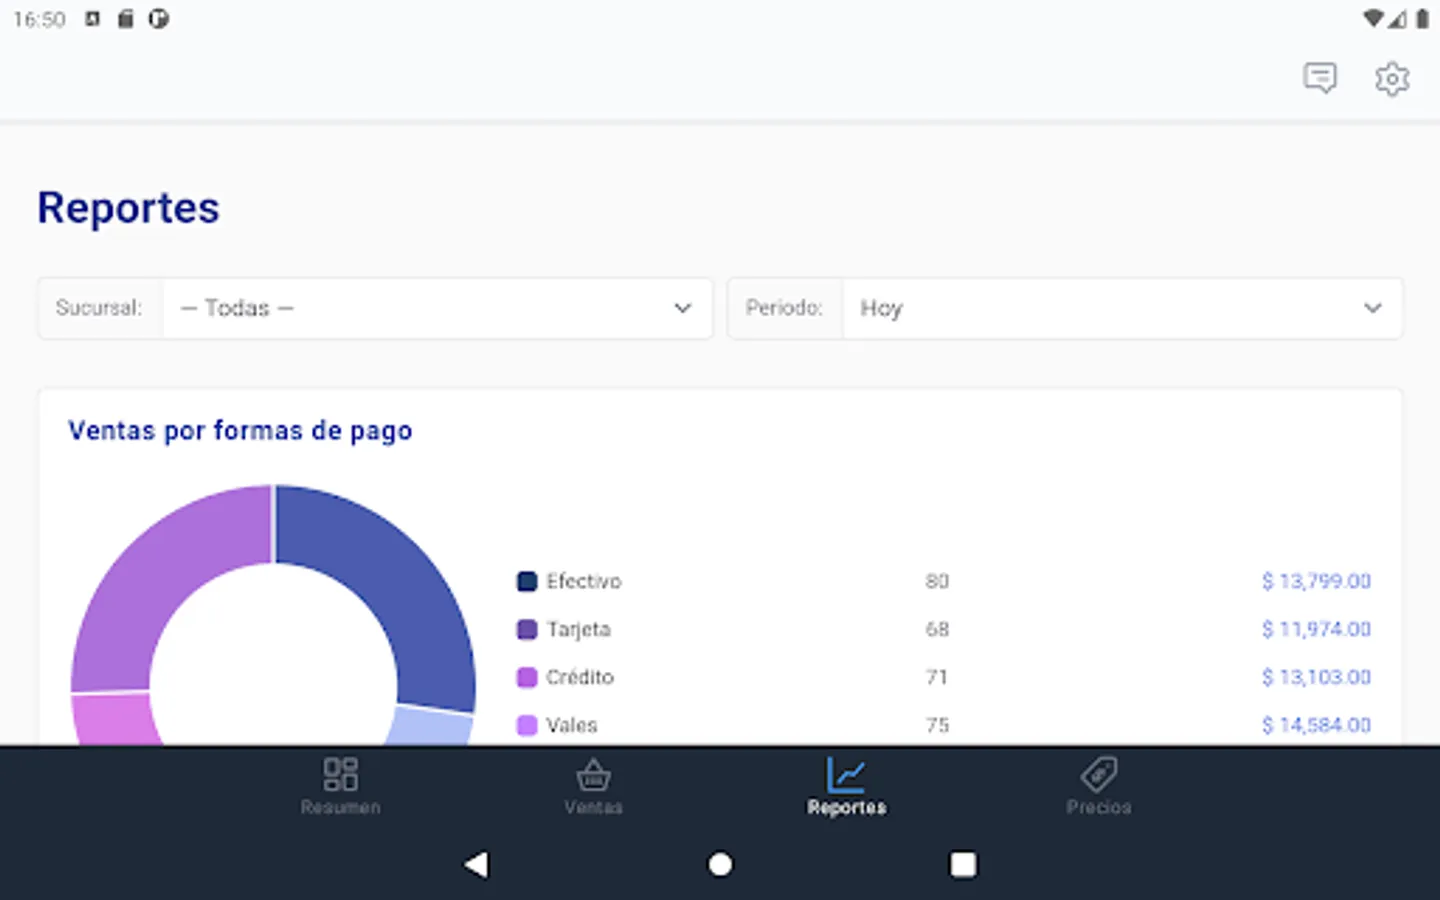Open the messages chat icon
Screen dimensions: 1440x900
[x=1320, y=78]
